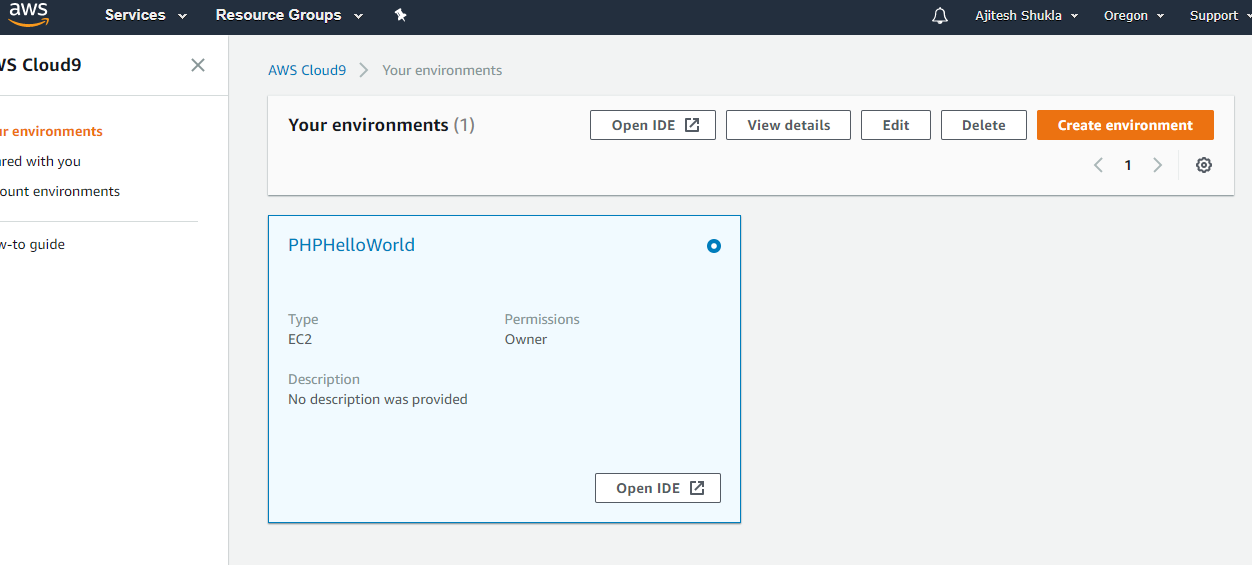Click the pin shortcut icon in header
Screen dimensions: 1252x565
(401, 15)
